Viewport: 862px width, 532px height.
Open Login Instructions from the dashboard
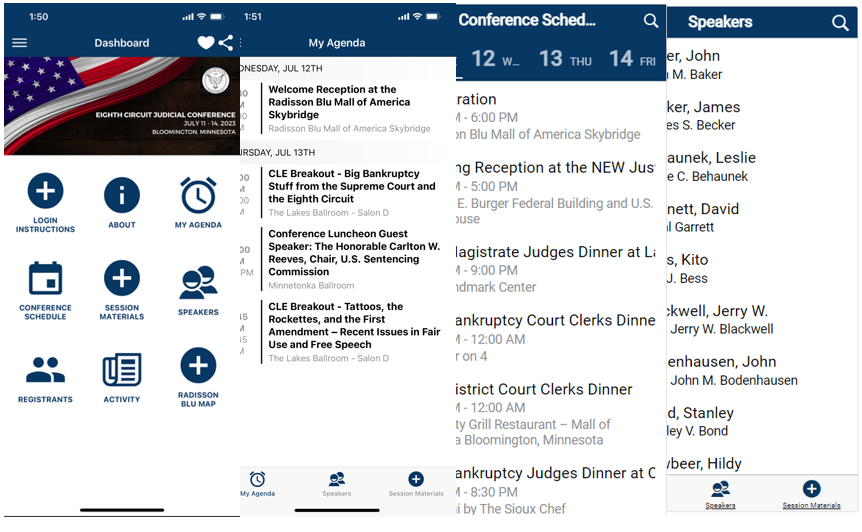tap(45, 203)
